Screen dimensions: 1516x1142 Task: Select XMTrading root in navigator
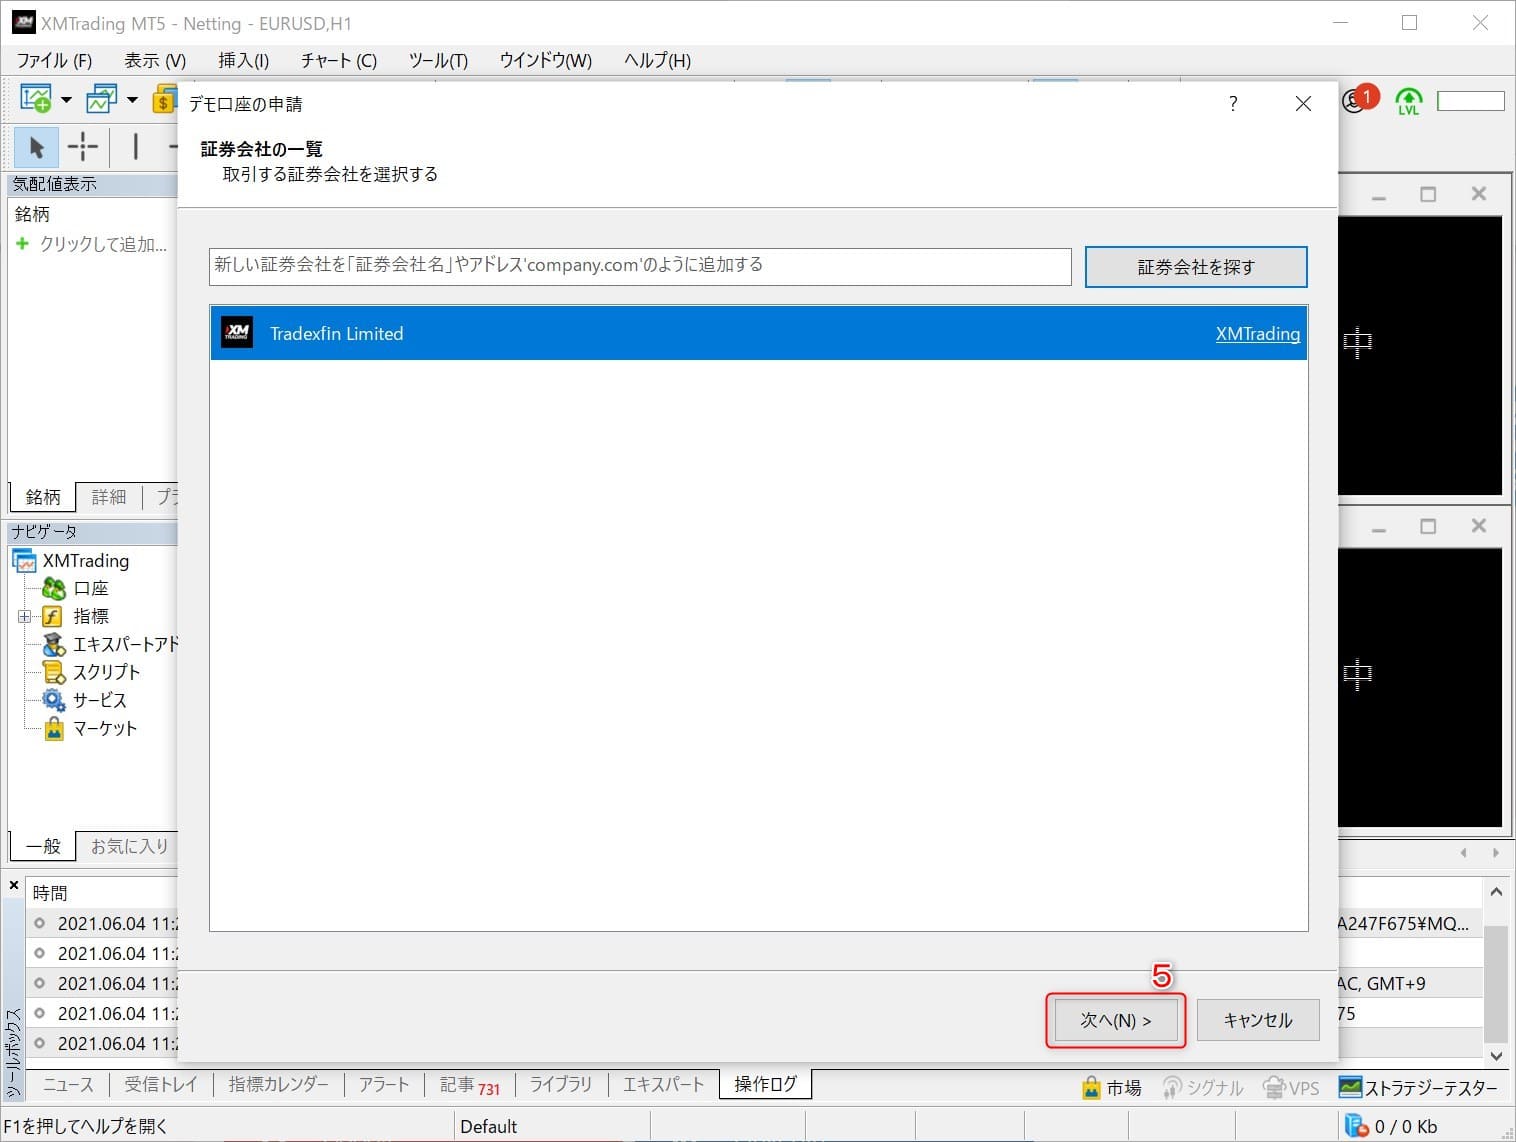pyautogui.click(x=86, y=561)
